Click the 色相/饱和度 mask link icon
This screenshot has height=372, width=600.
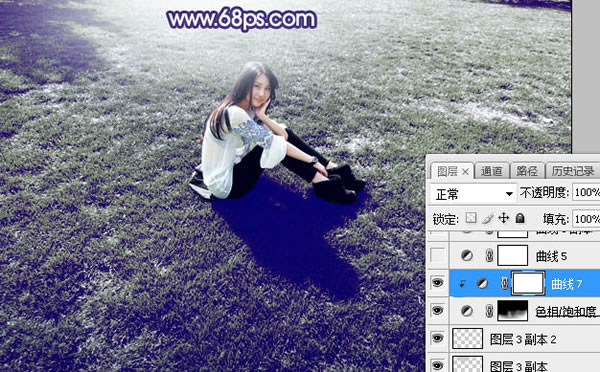tap(489, 311)
